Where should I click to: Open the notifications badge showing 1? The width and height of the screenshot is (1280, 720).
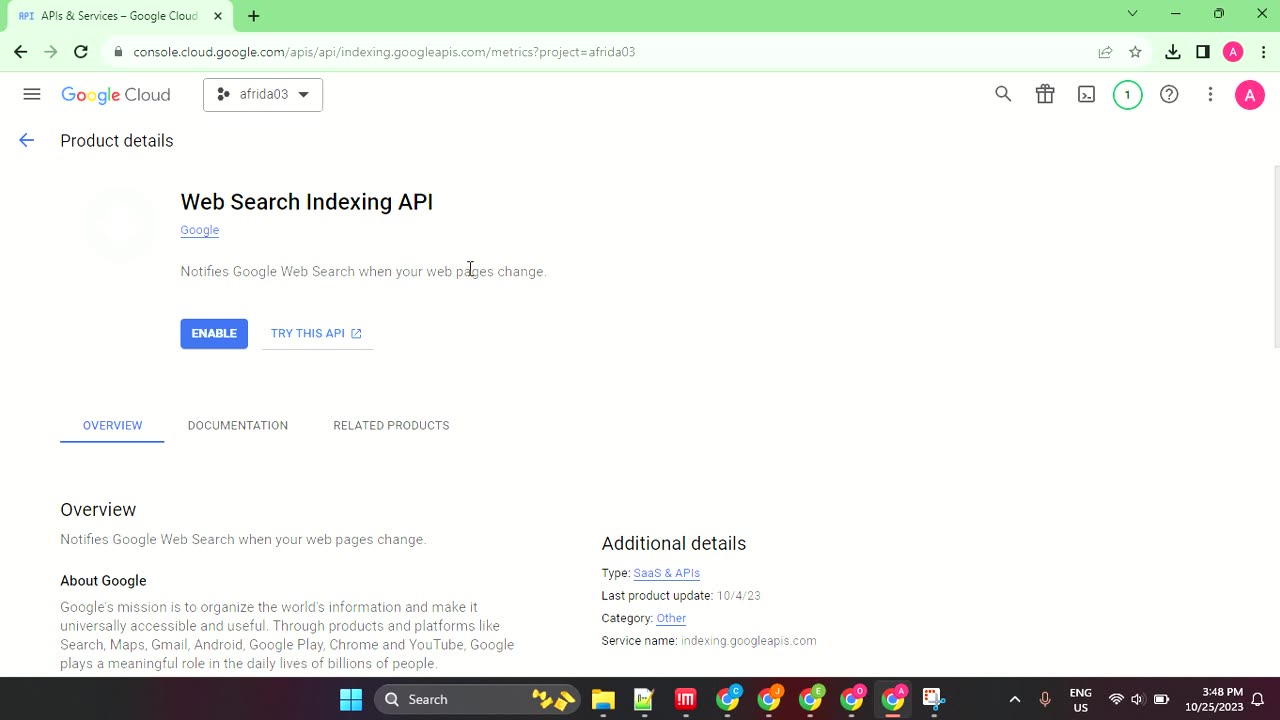1127,95
